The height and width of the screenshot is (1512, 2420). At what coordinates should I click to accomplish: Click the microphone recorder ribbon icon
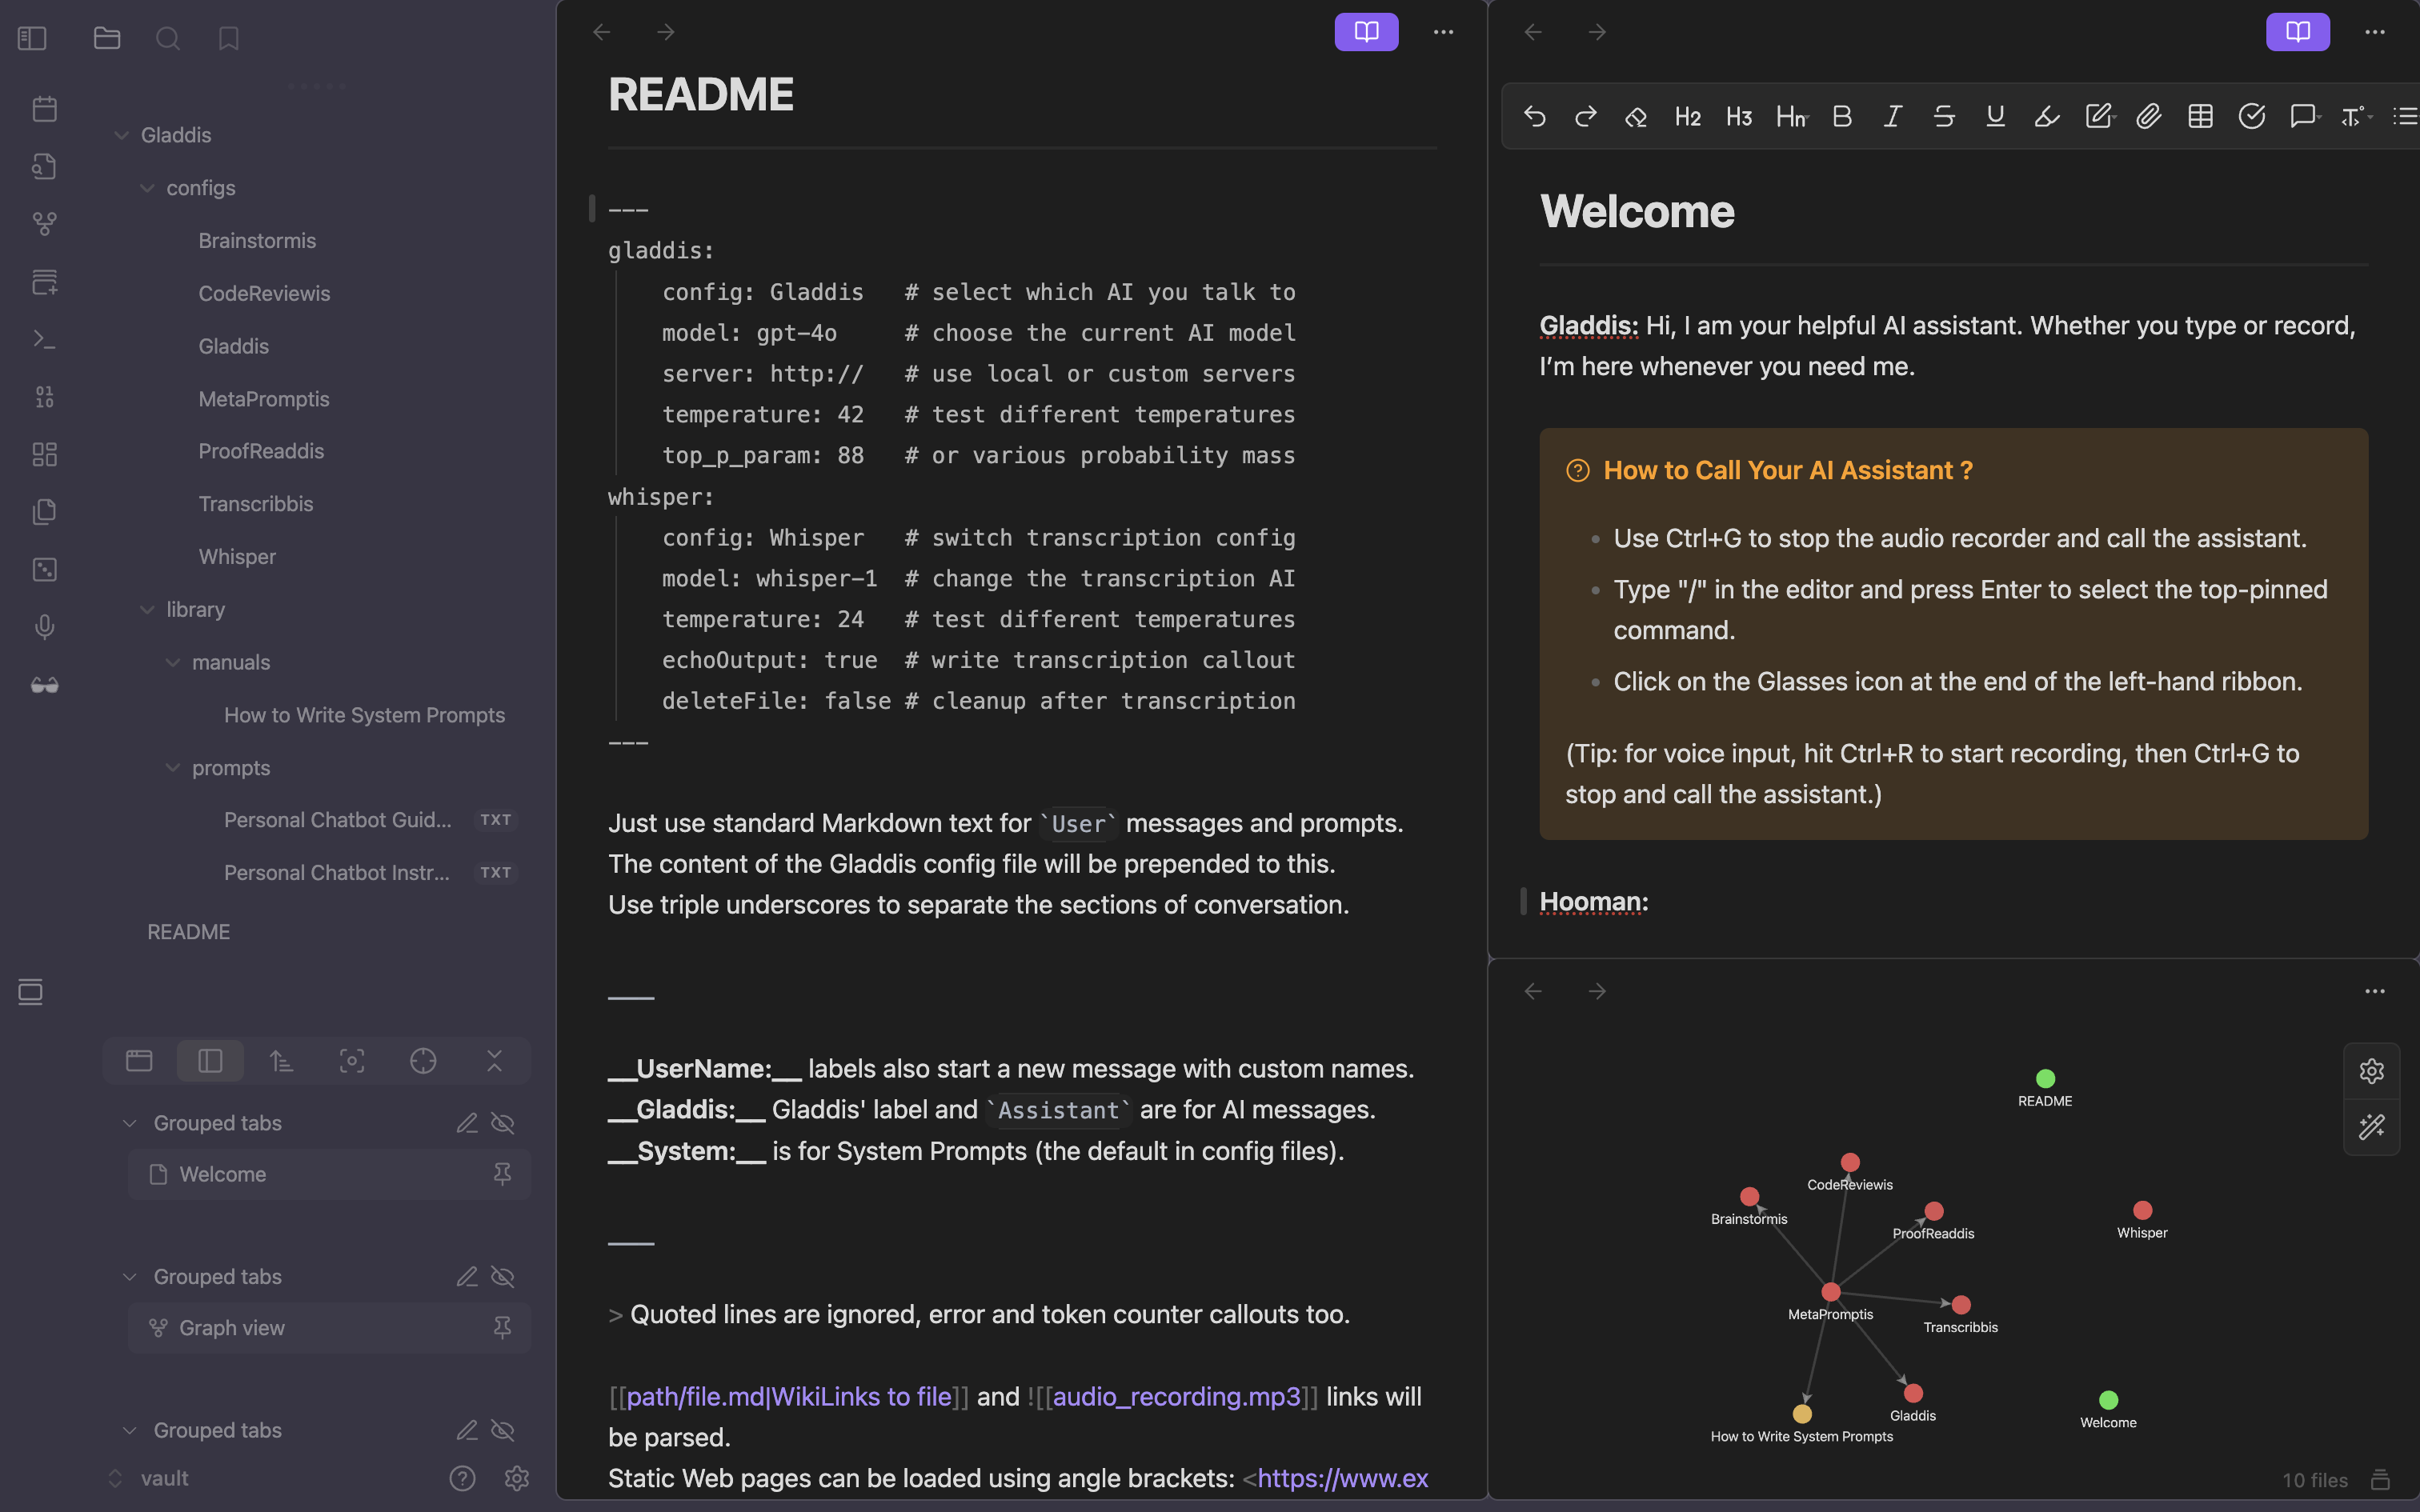[x=44, y=627]
